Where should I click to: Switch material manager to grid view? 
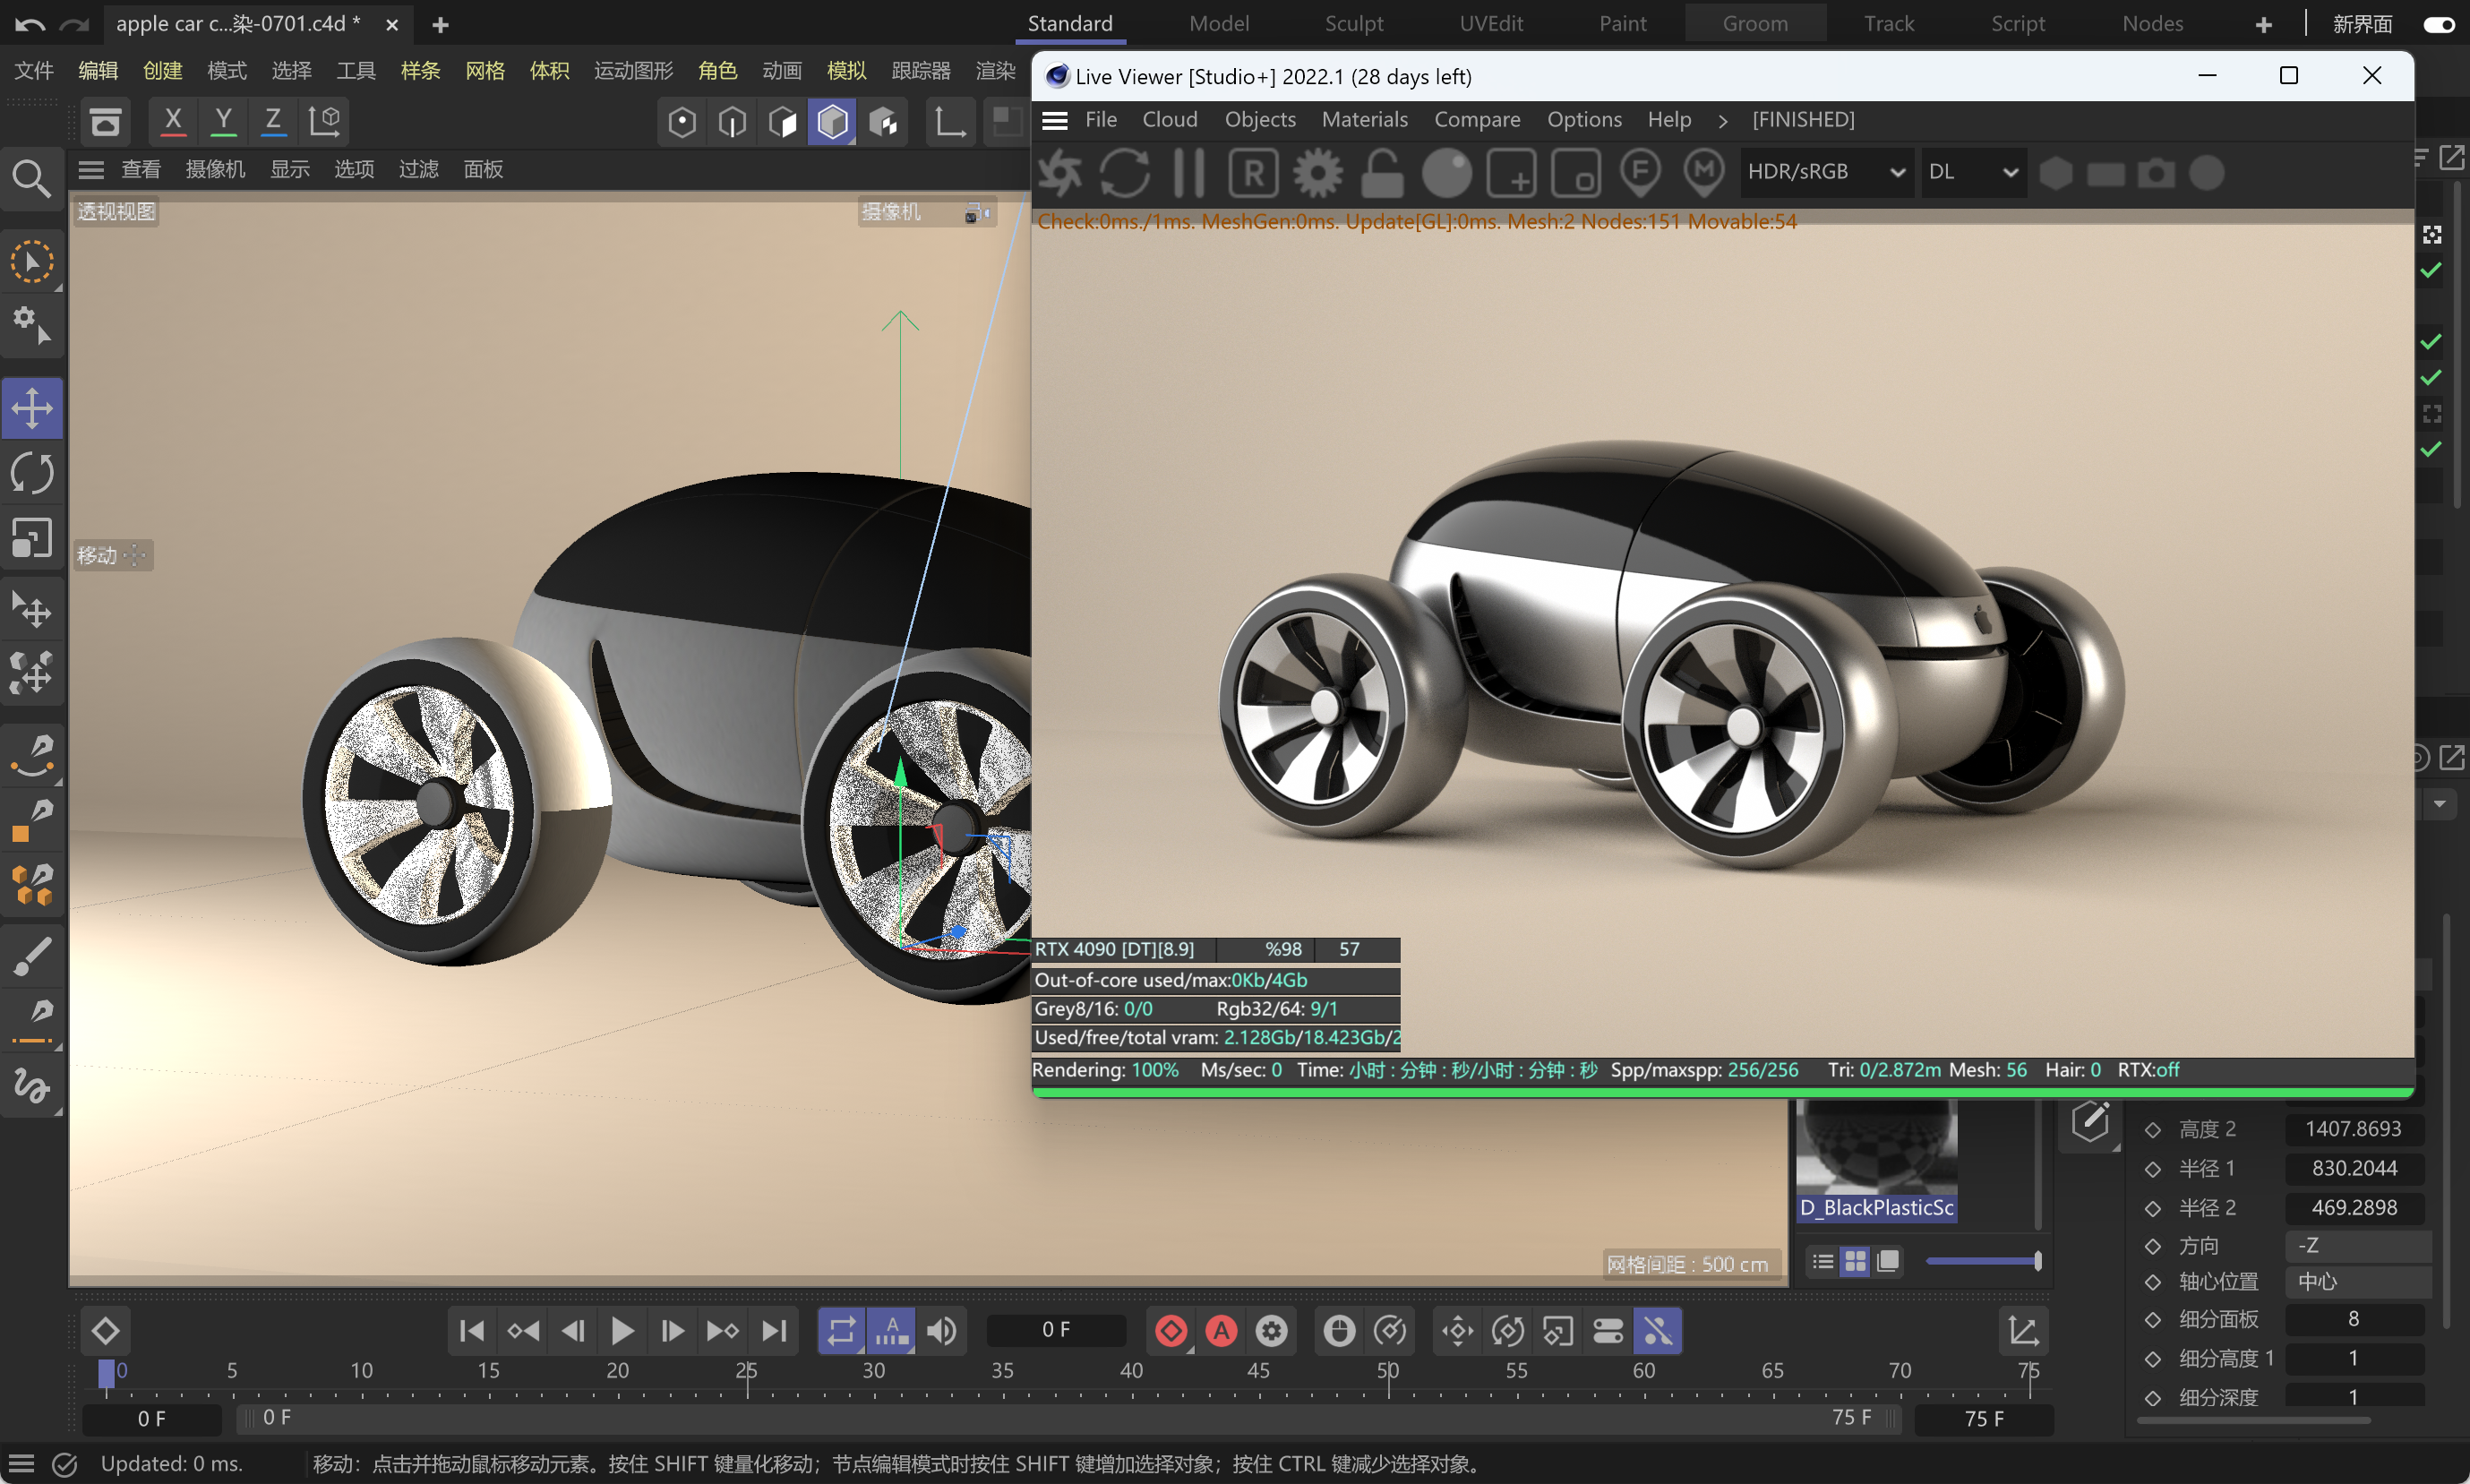(x=1855, y=1261)
